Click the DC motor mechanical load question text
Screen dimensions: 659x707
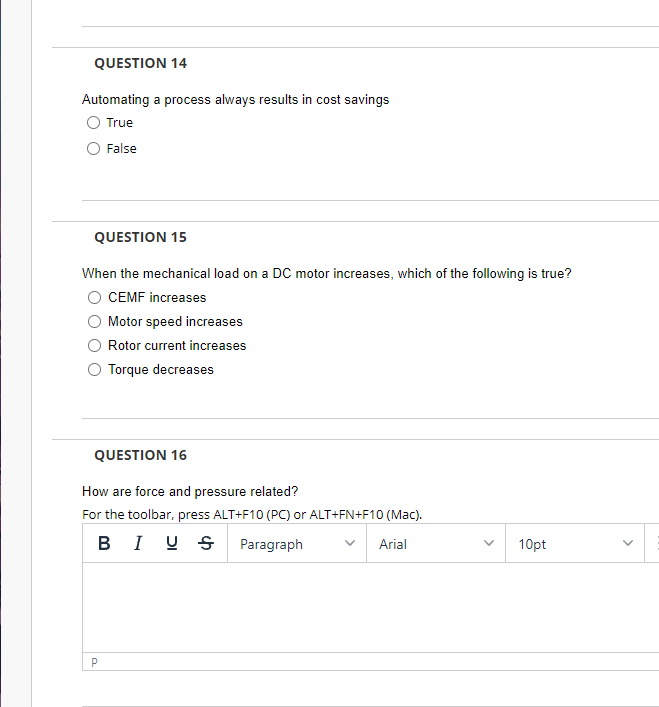327,274
